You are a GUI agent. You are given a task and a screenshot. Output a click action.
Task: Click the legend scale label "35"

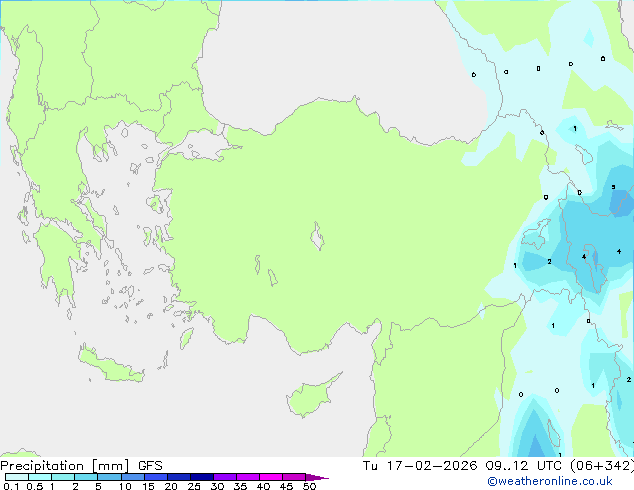[x=240, y=486]
